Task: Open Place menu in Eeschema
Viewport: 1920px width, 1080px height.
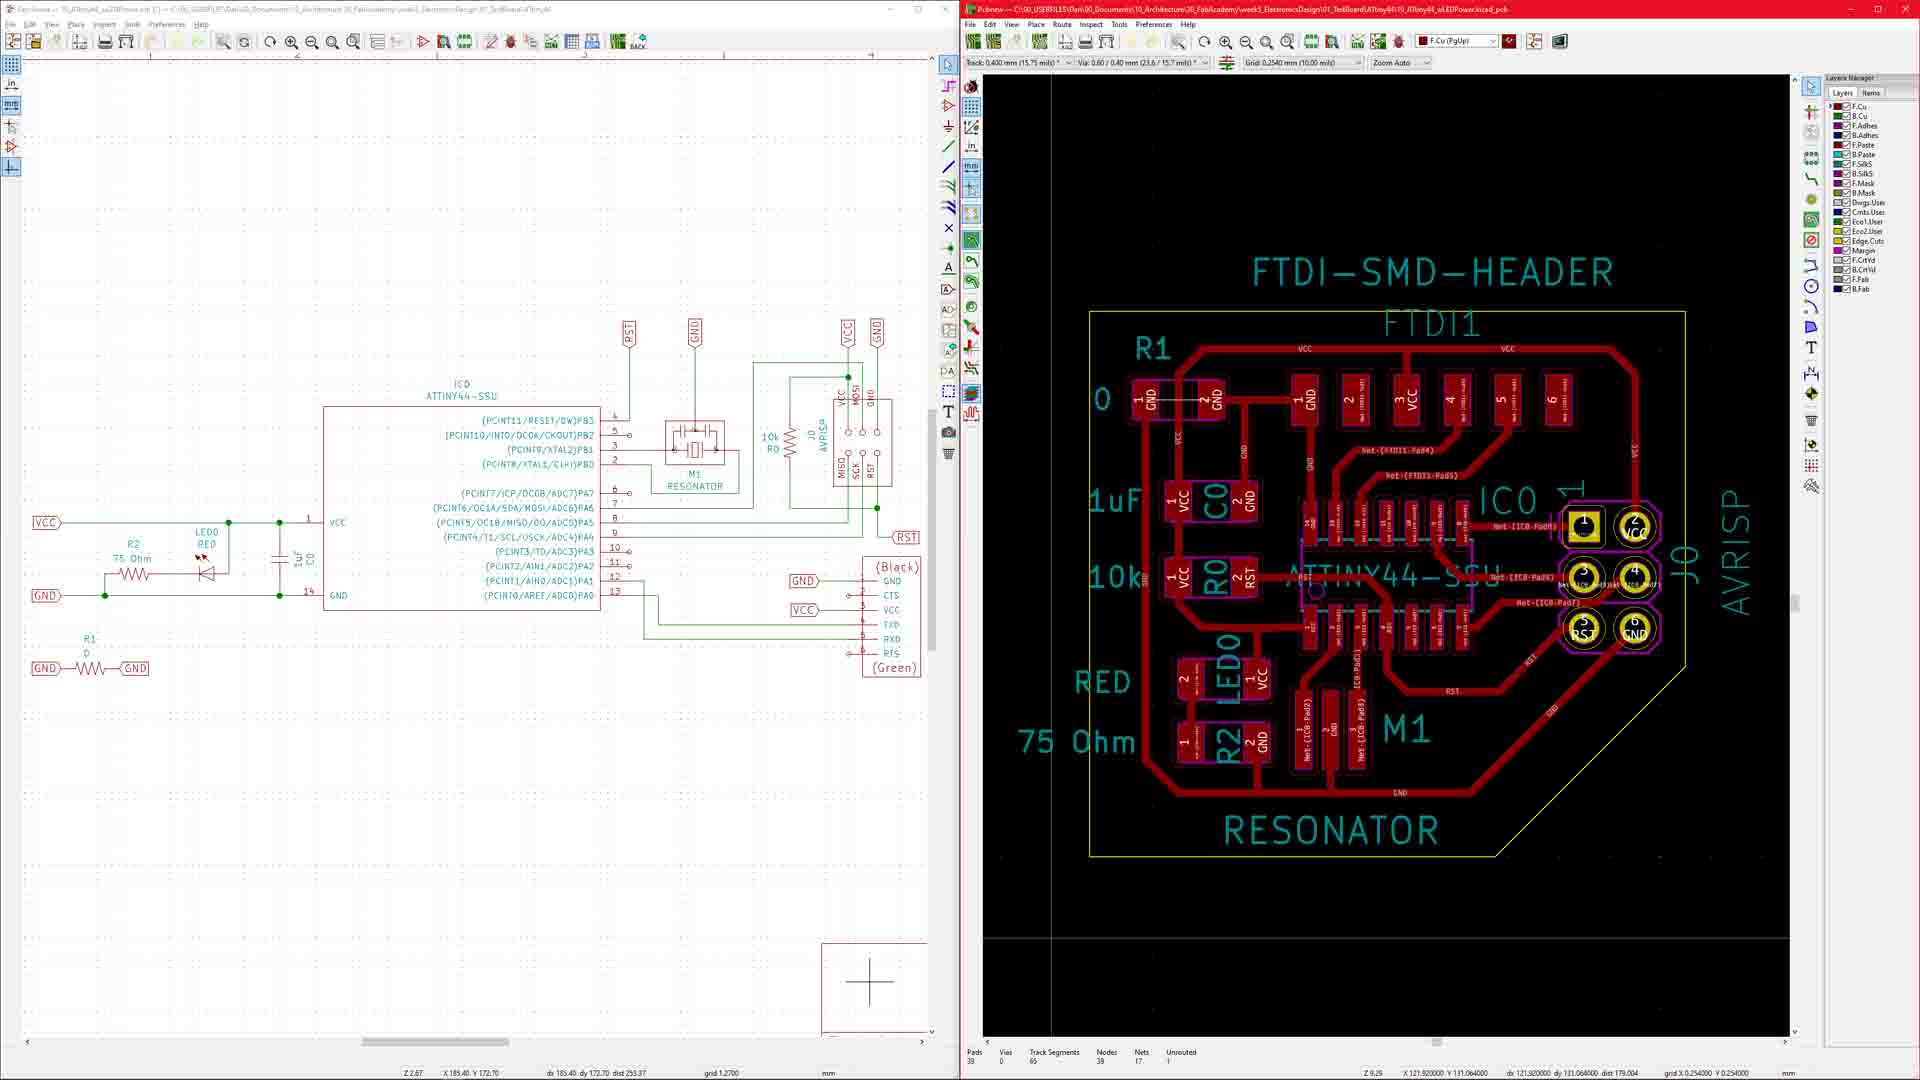Action: click(x=76, y=24)
